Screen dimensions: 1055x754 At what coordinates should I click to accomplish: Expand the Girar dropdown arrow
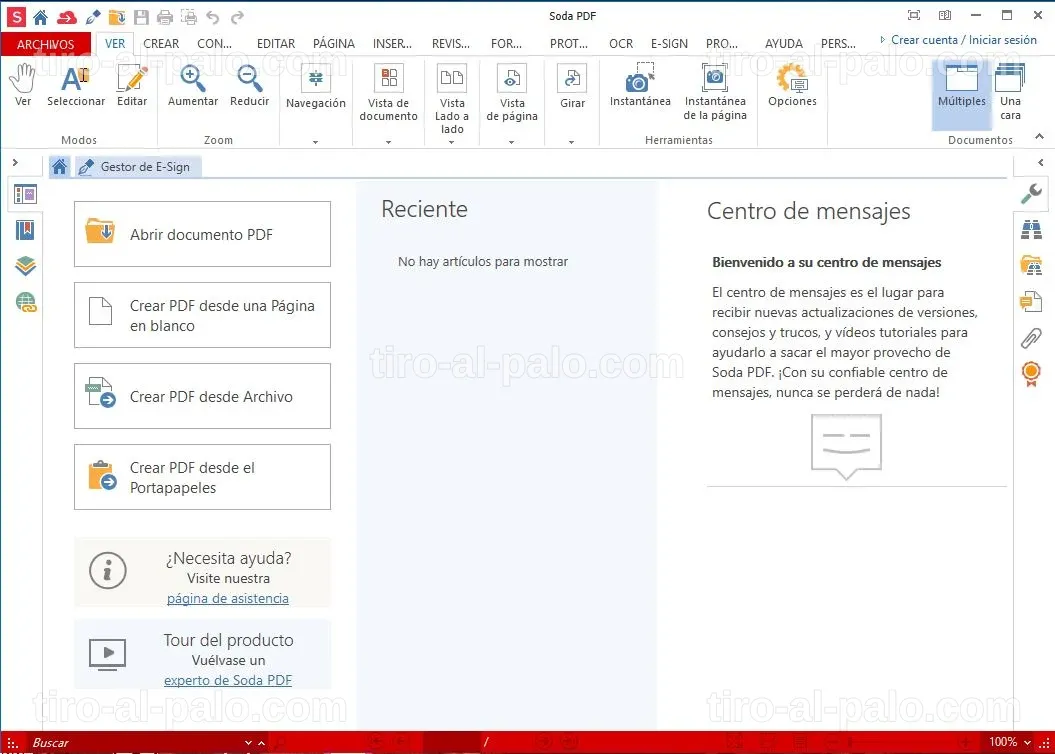pos(571,142)
